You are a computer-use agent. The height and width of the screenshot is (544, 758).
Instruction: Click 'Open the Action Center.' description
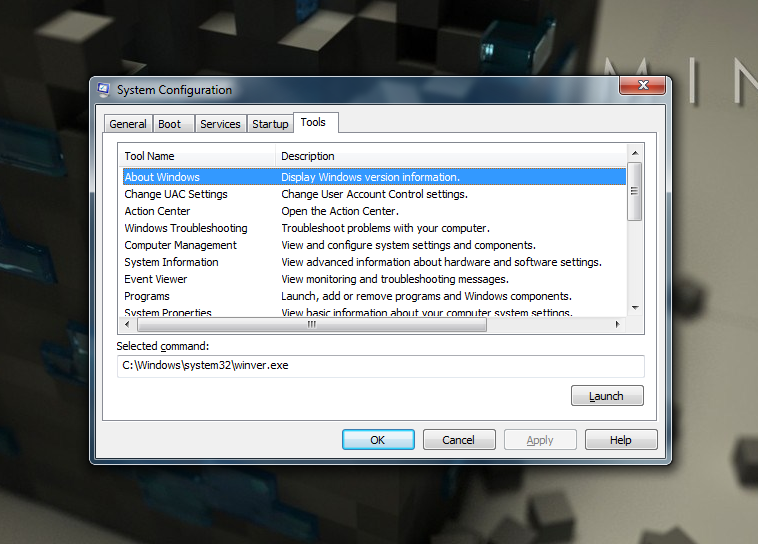click(x=340, y=211)
